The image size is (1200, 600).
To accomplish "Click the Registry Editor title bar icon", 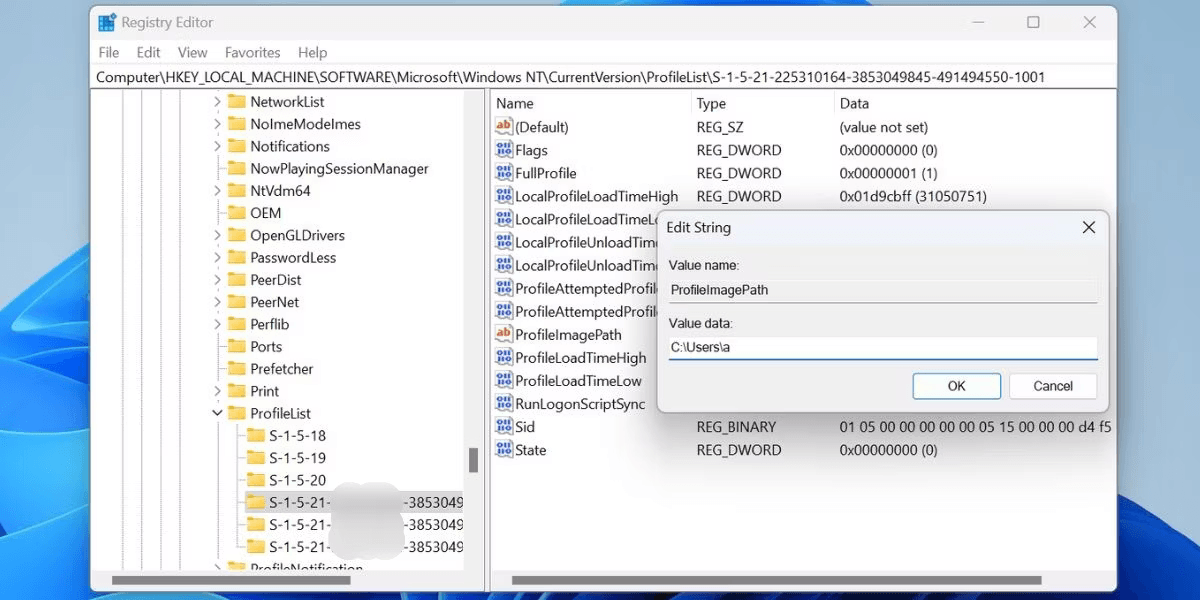I will pyautogui.click(x=105, y=22).
